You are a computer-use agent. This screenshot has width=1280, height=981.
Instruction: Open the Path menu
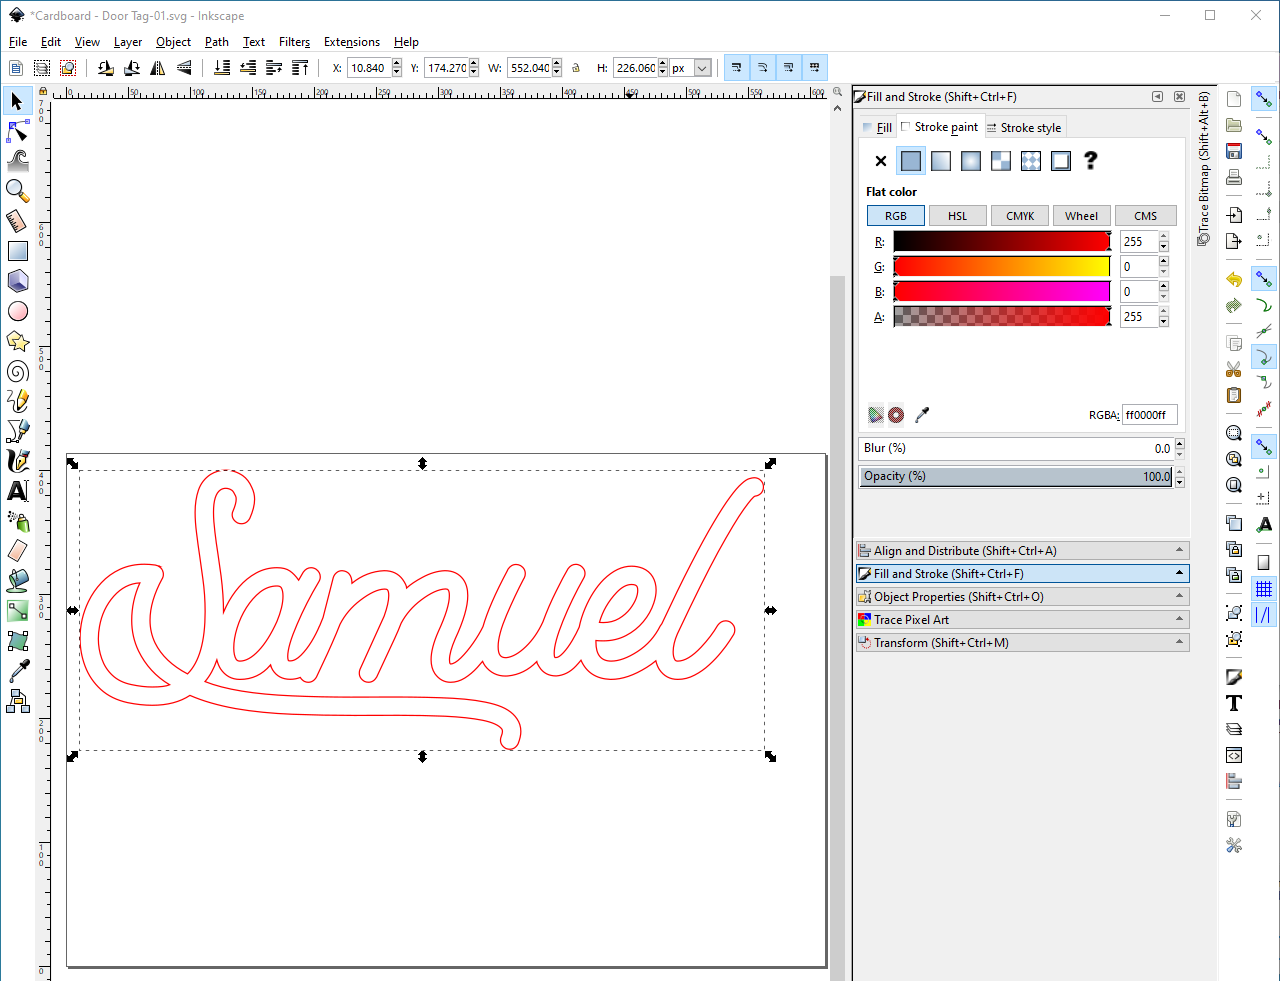[x=217, y=42]
